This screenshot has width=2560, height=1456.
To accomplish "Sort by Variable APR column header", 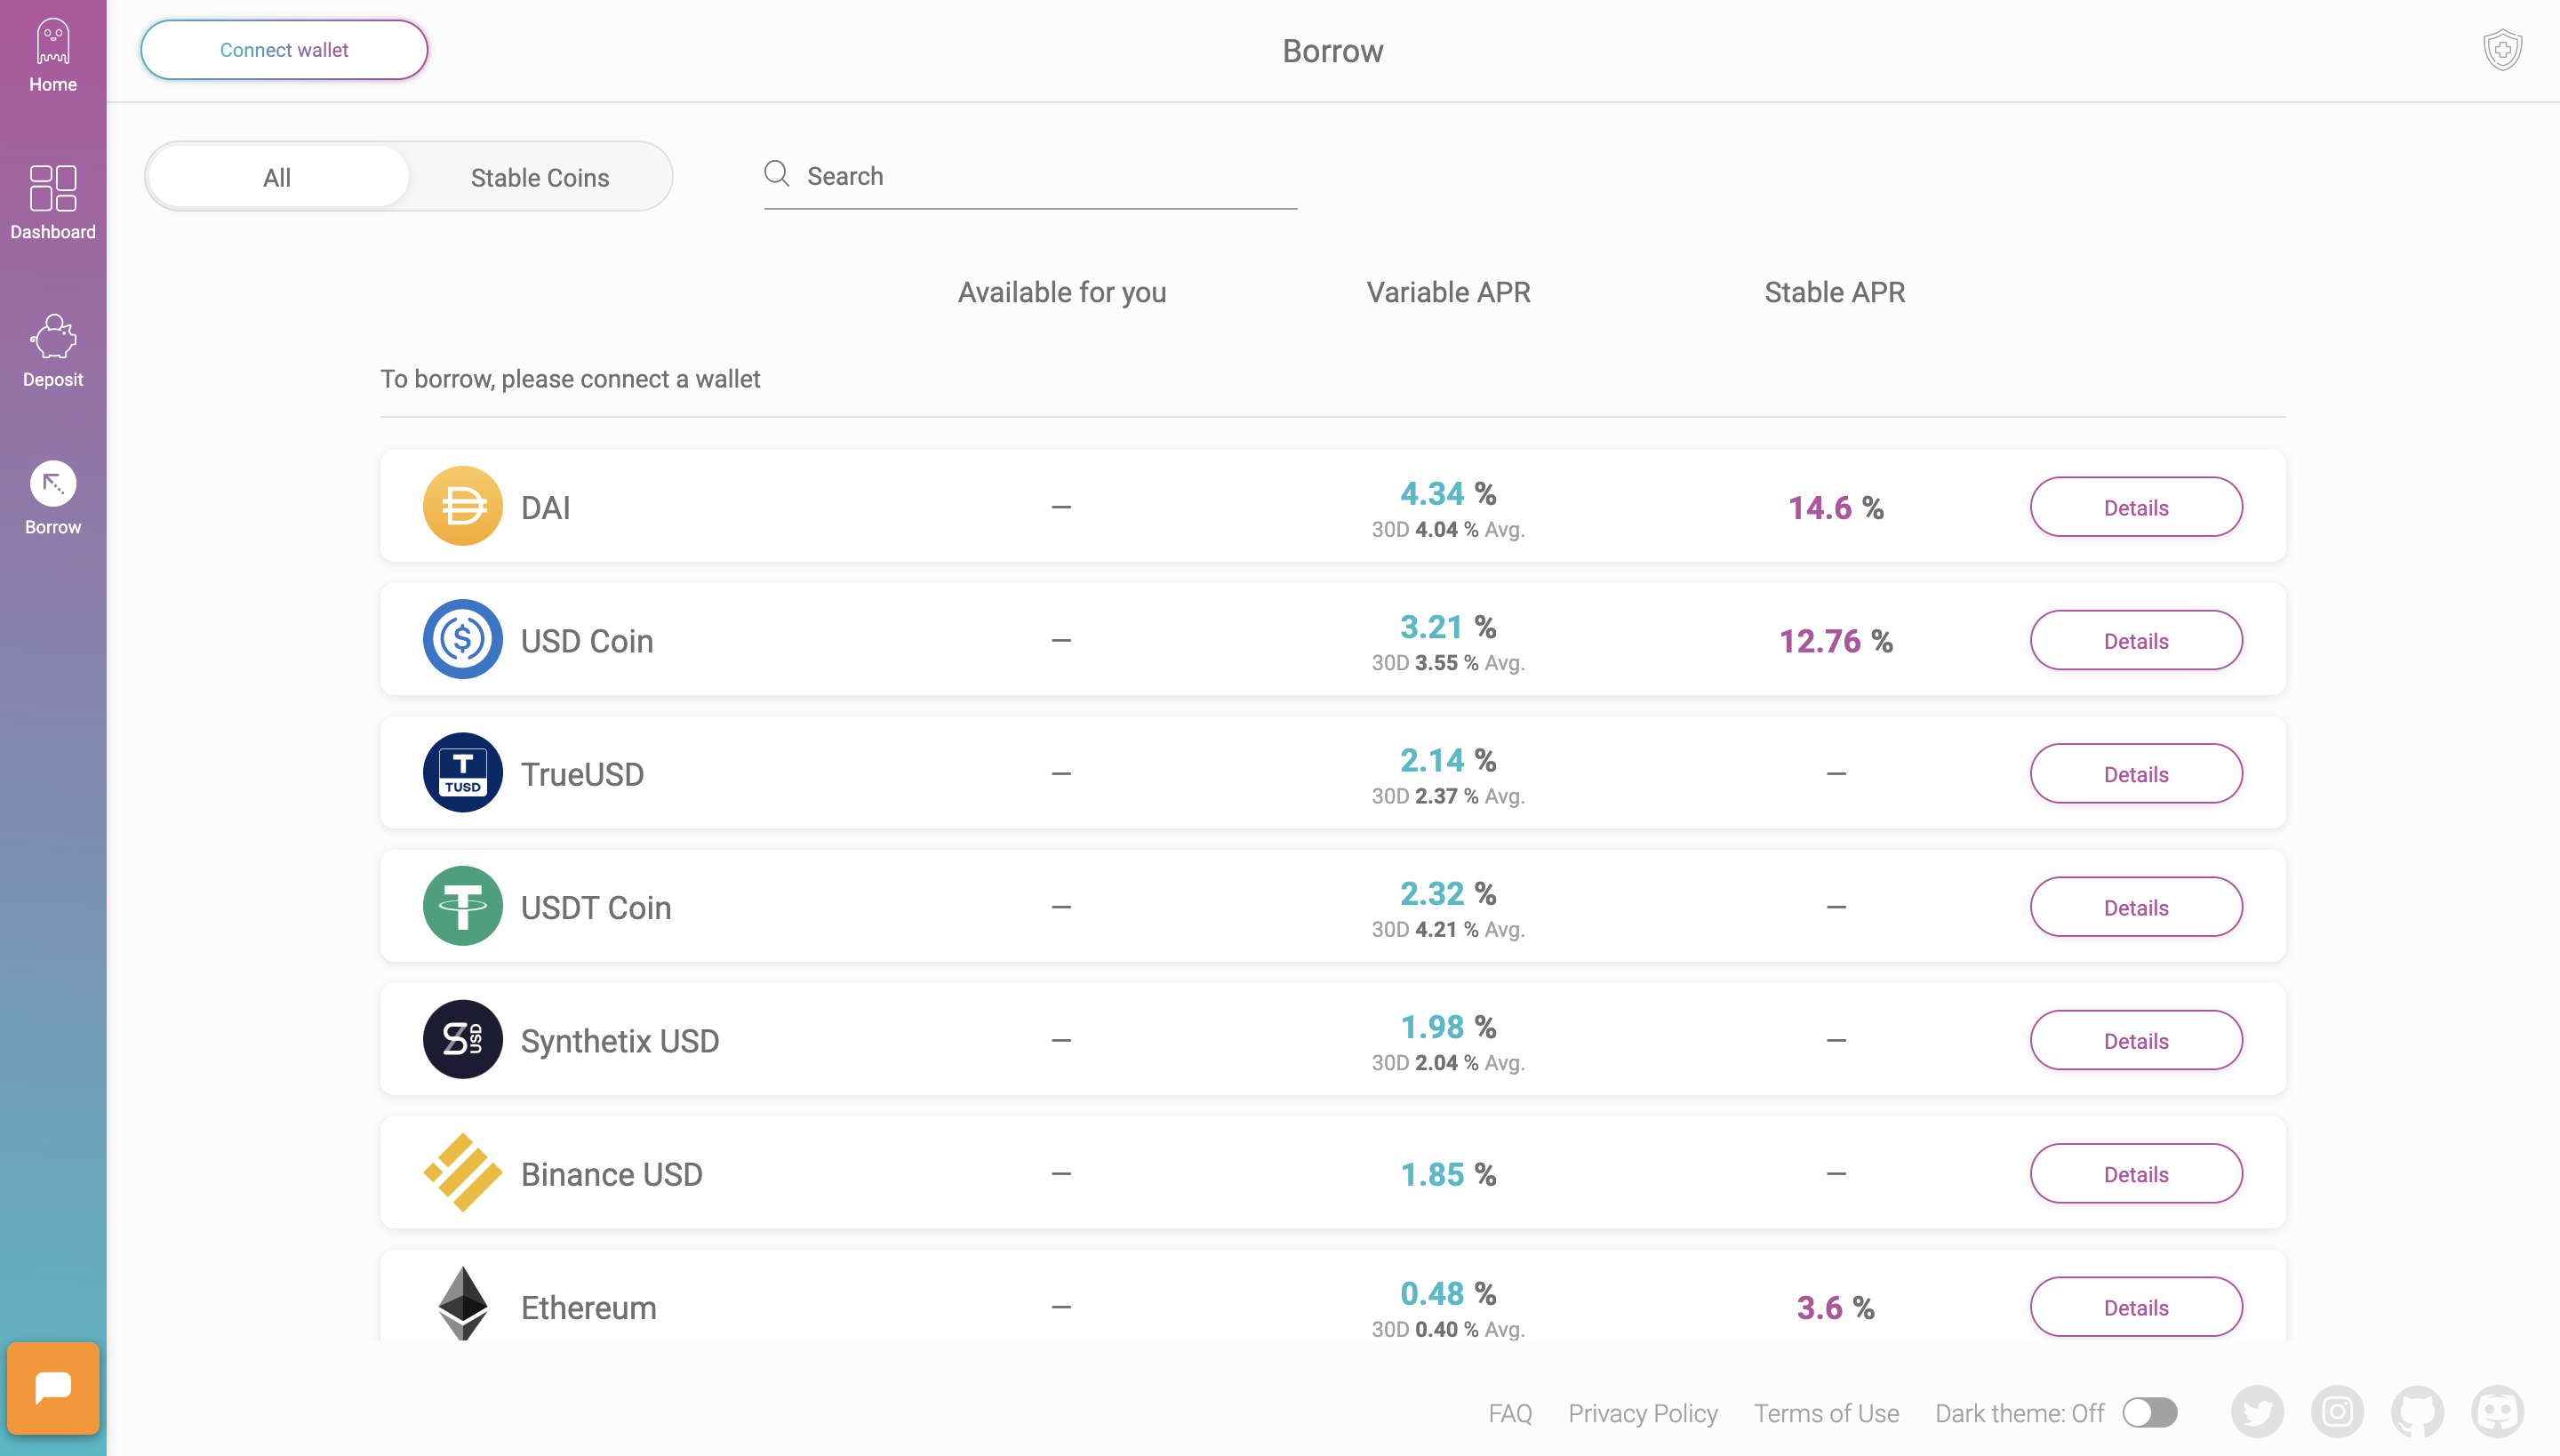I will [1448, 292].
